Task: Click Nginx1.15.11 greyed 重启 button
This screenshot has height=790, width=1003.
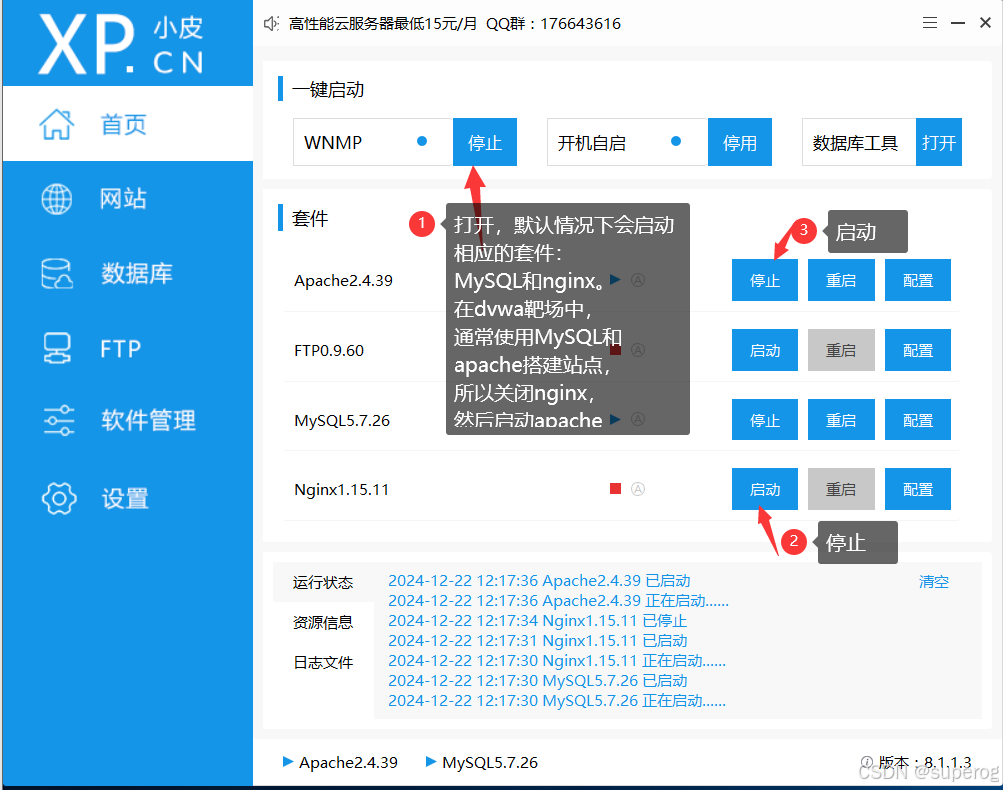Action: click(x=841, y=489)
